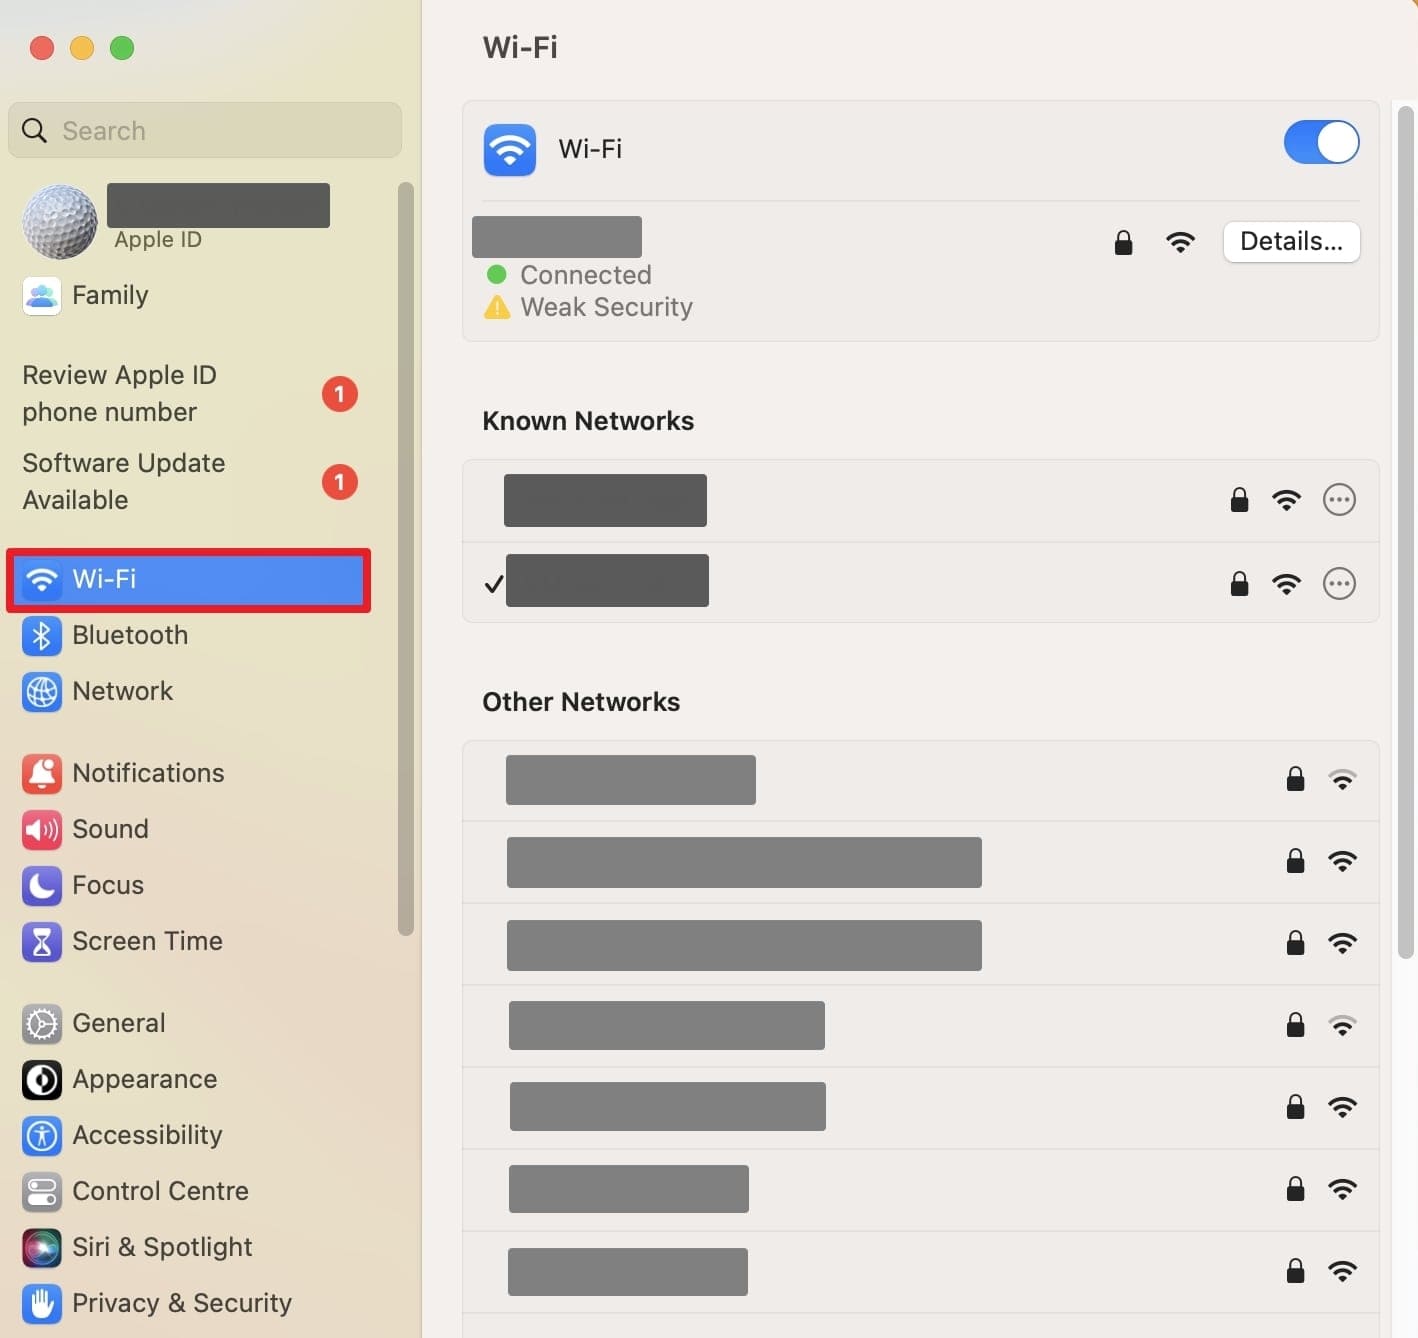Click the yellow minimize window button
This screenshot has width=1418, height=1338.
(x=82, y=48)
